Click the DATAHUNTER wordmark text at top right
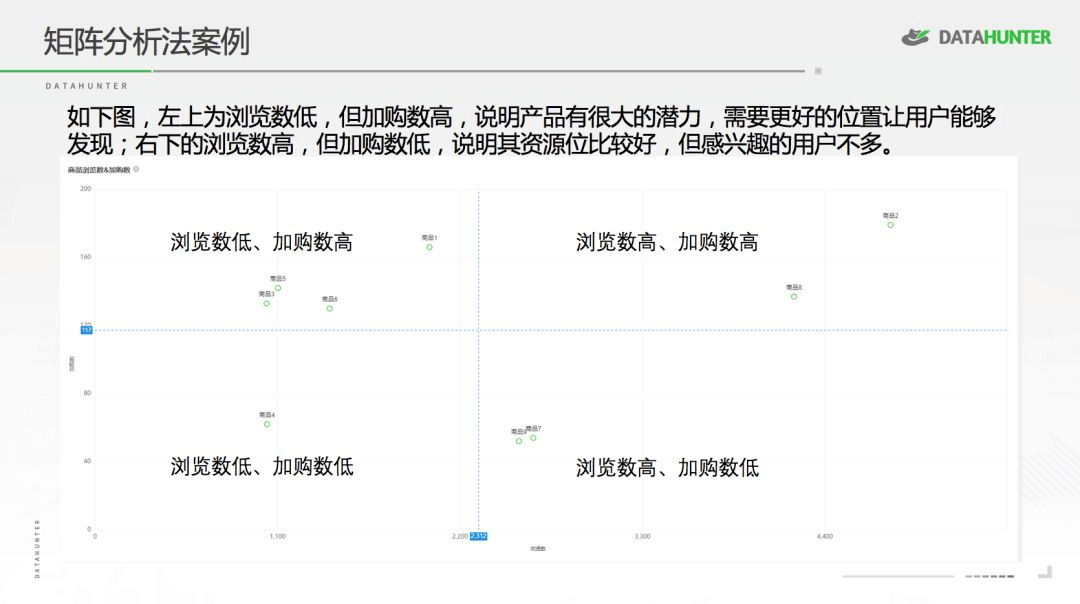The width and height of the screenshot is (1080, 604). [995, 37]
